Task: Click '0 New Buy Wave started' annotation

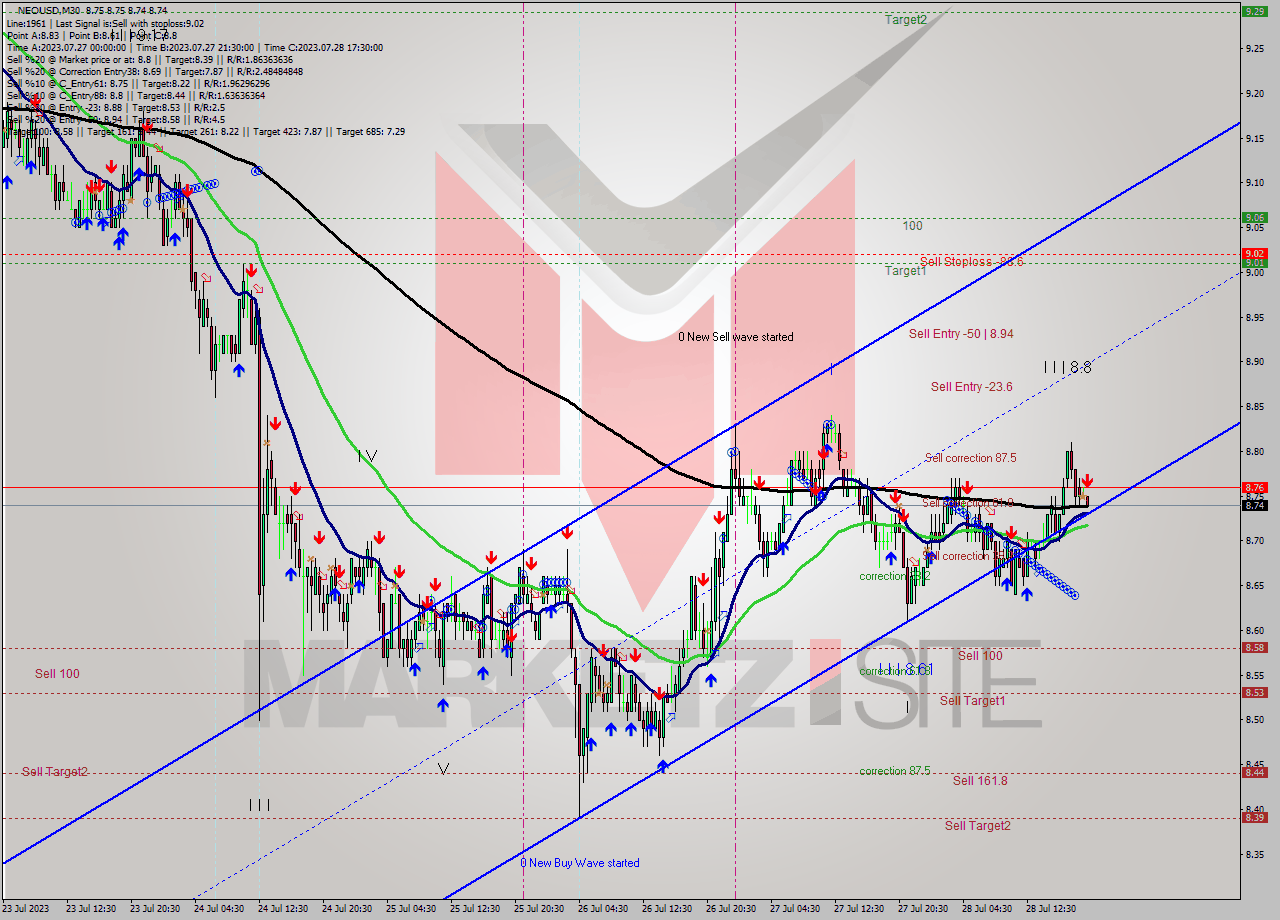Action: point(580,862)
